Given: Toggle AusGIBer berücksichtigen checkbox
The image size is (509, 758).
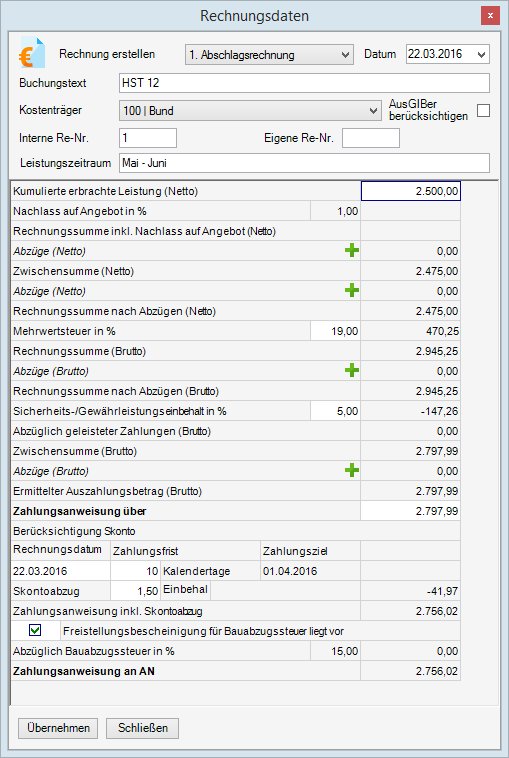Looking at the screenshot, I should (x=483, y=111).
